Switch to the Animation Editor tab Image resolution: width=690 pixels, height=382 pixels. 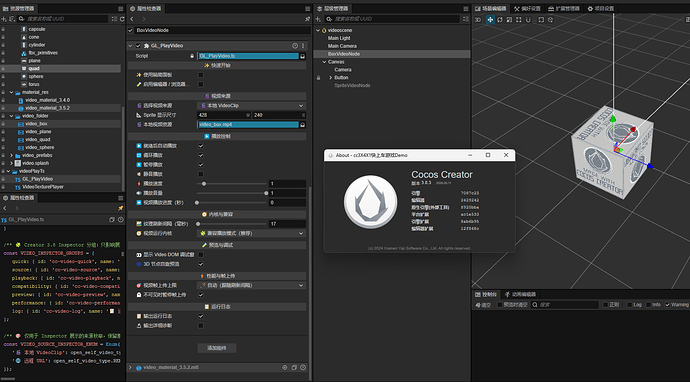coord(520,294)
